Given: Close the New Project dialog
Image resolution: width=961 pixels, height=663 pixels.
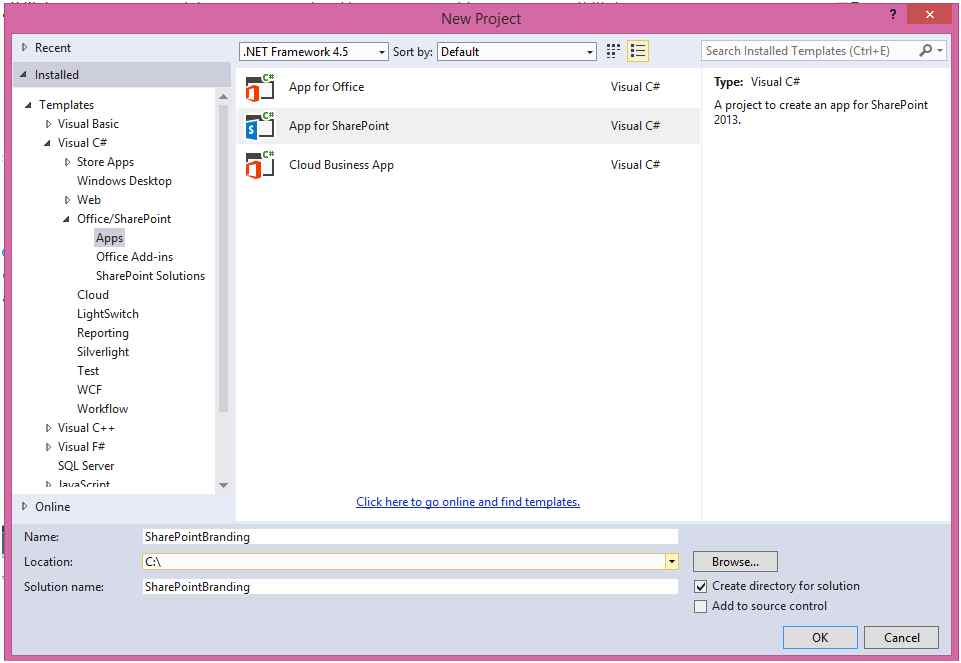Looking at the screenshot, I should [929, 14].
